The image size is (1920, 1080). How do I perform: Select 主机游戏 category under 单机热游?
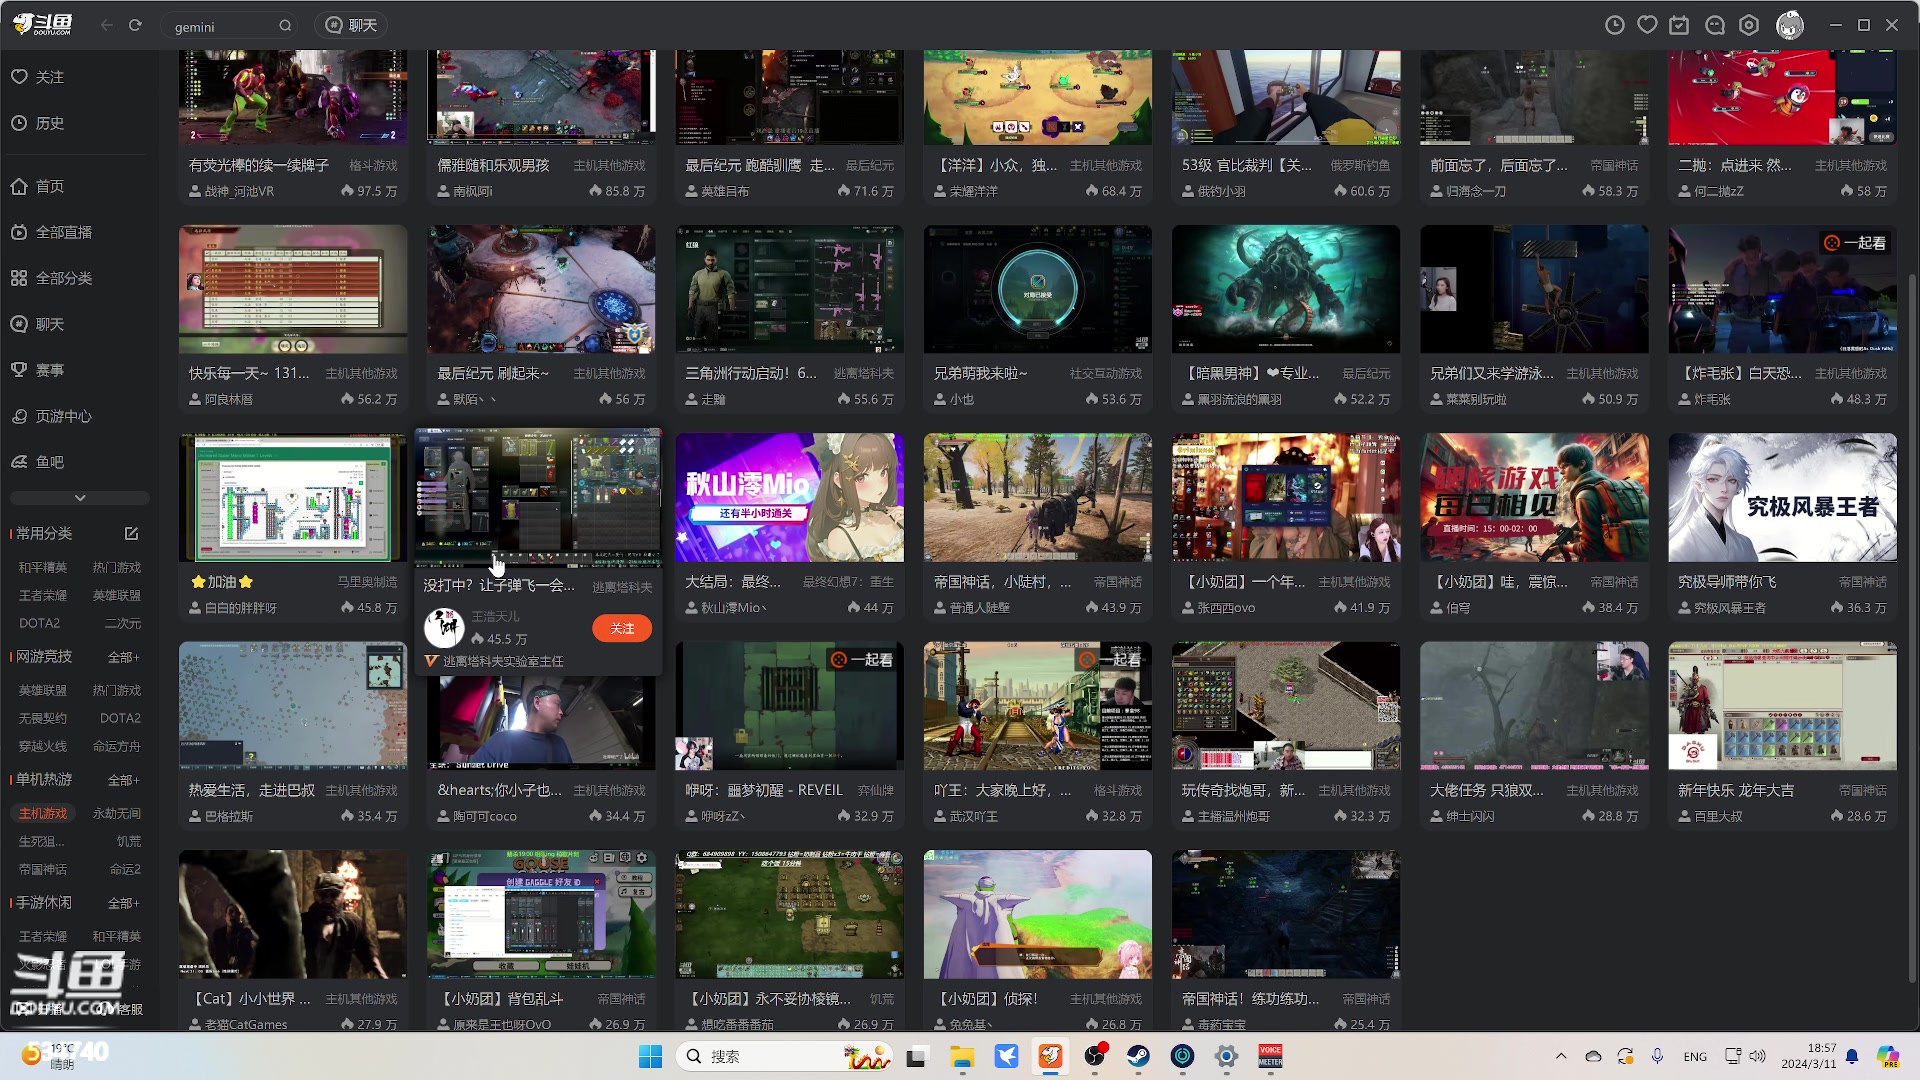coord(43,815)
